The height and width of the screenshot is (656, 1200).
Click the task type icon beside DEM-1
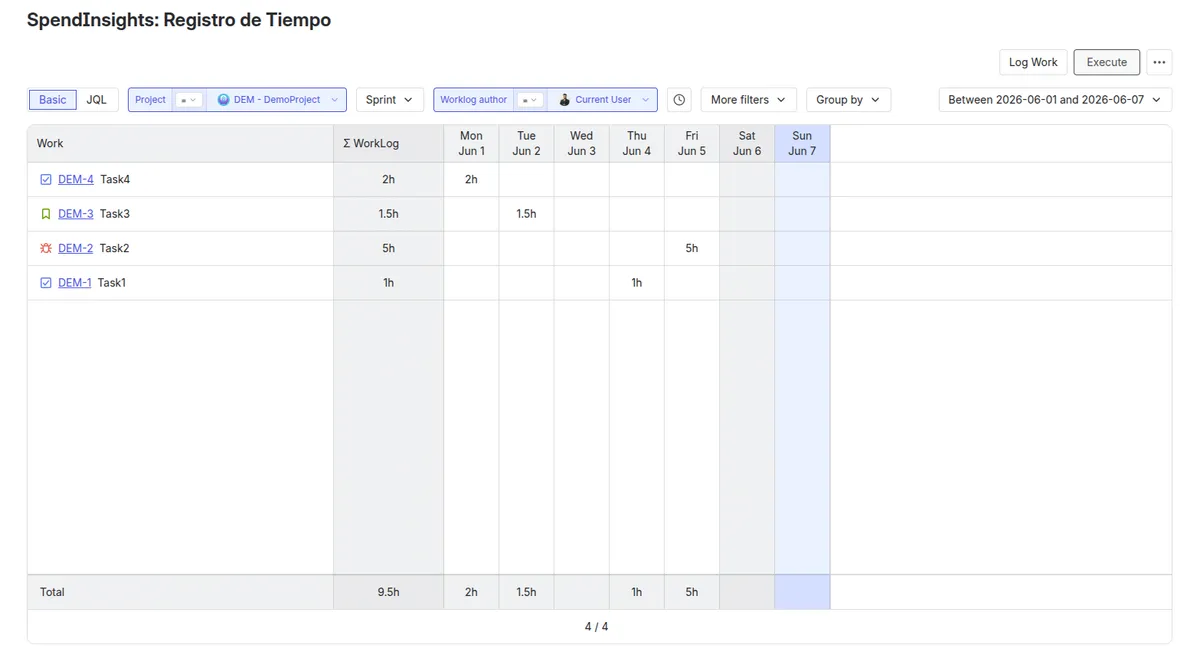[46, 283]
